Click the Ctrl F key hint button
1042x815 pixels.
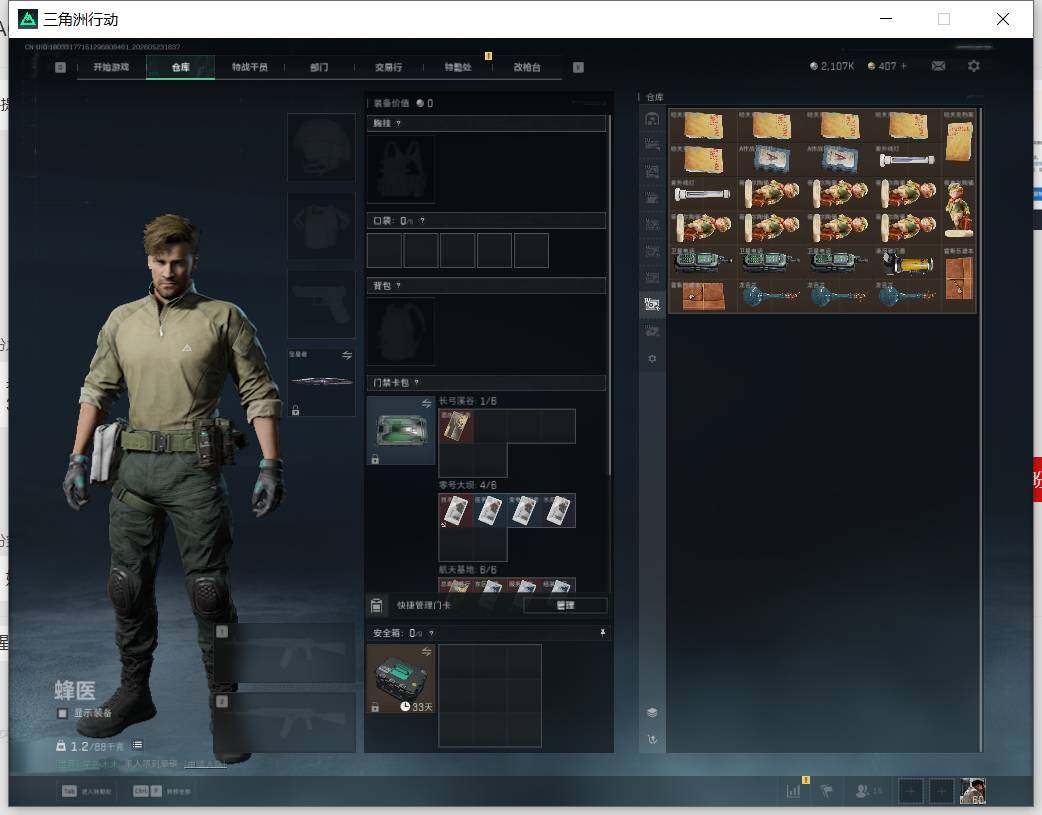tap(147, 791)
